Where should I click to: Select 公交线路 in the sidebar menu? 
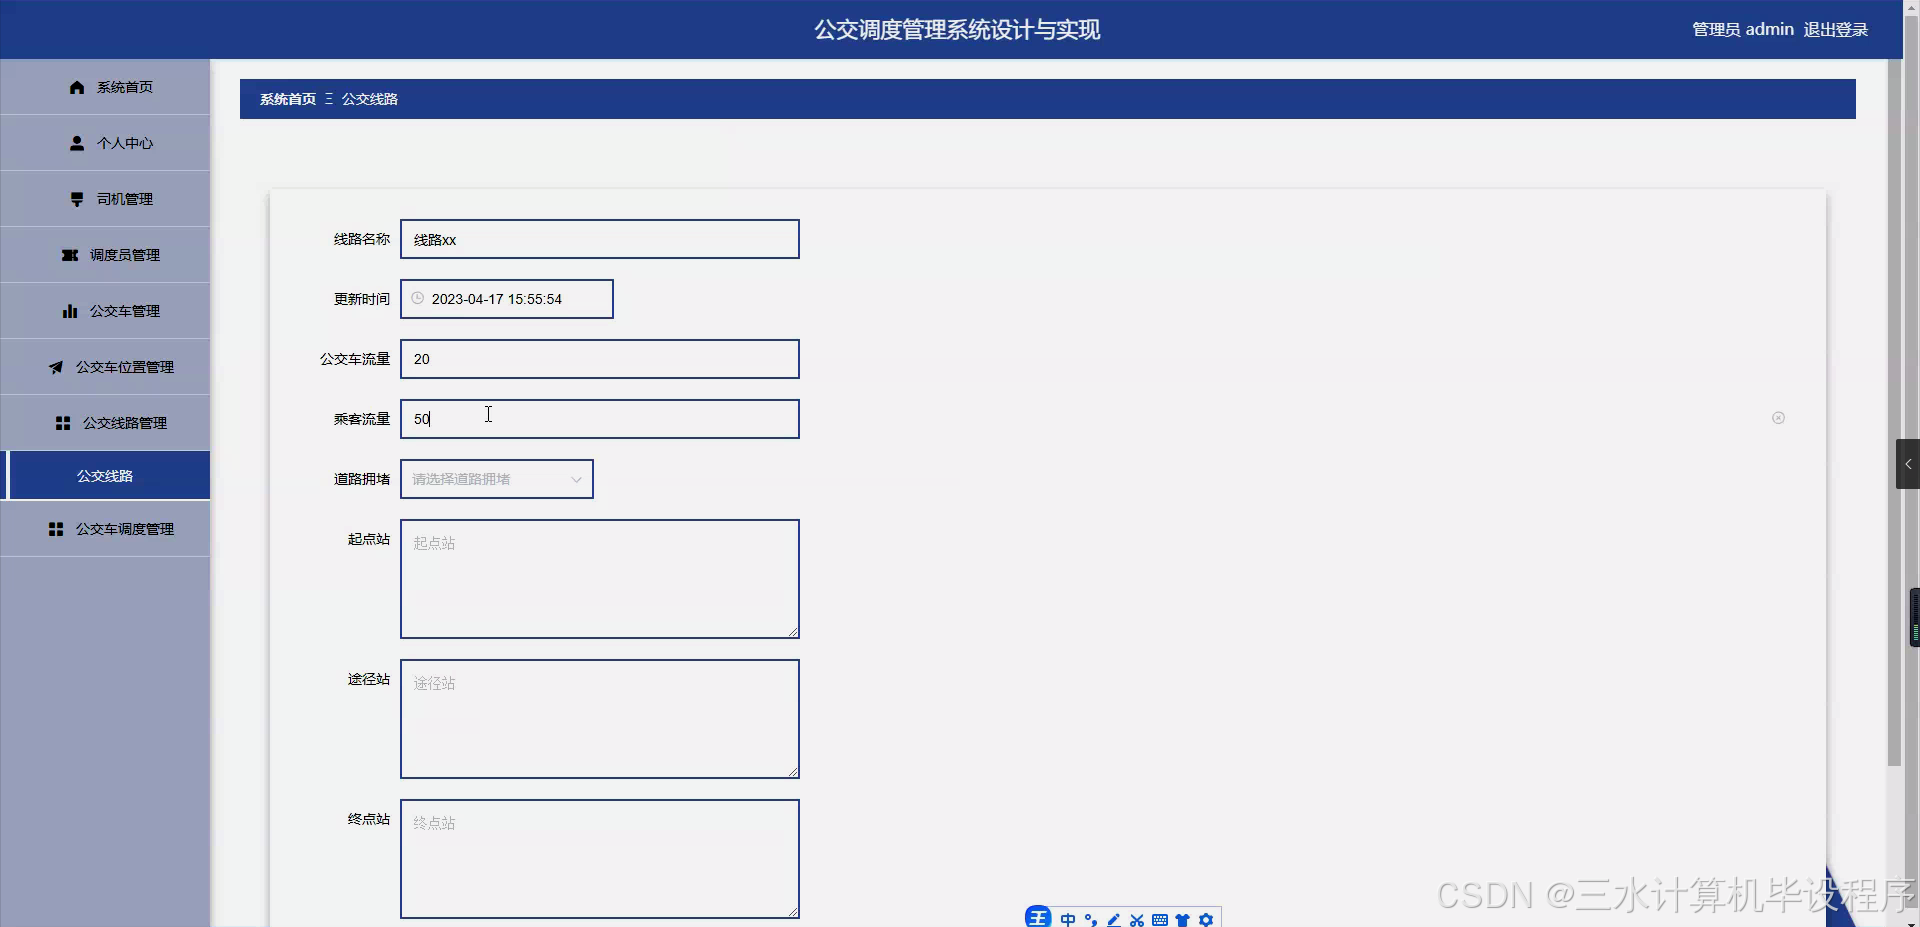coord(105,475)
